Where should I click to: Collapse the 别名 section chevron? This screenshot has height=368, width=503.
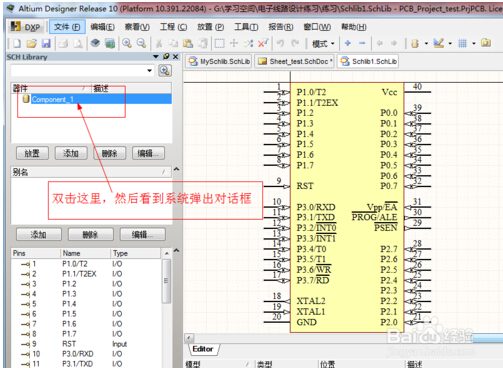pyautogui.click(x=176, y=169)
